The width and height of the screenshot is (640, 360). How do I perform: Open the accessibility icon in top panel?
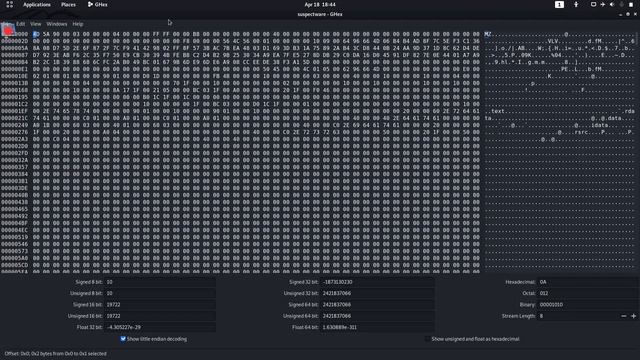576,4
